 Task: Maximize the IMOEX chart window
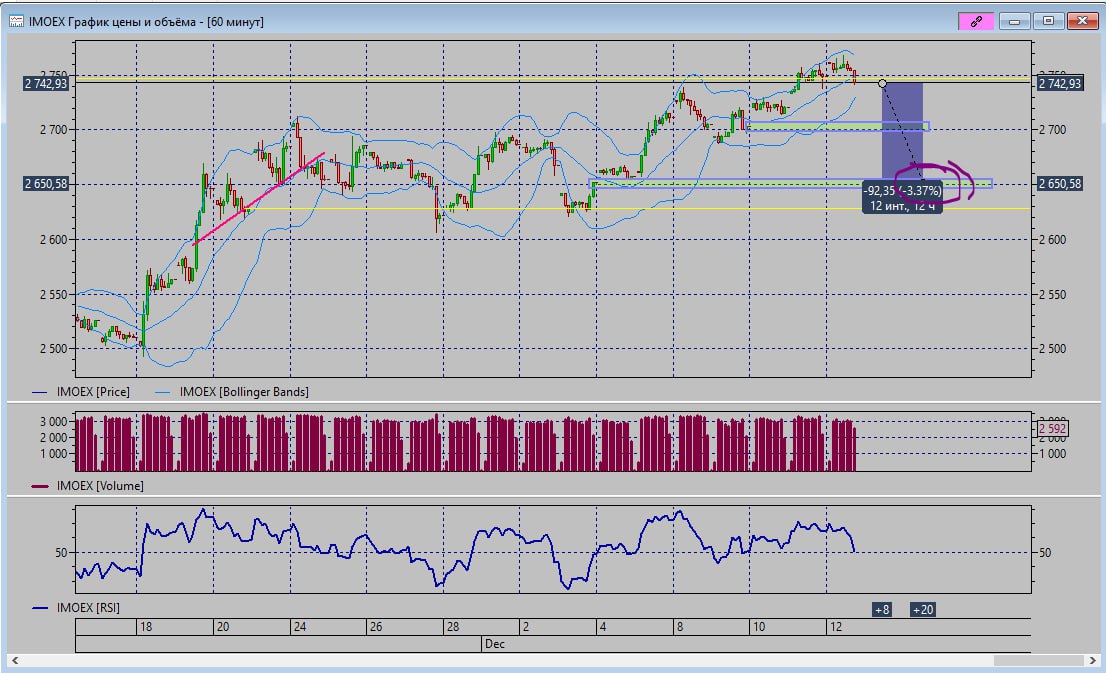[1048, 20]
